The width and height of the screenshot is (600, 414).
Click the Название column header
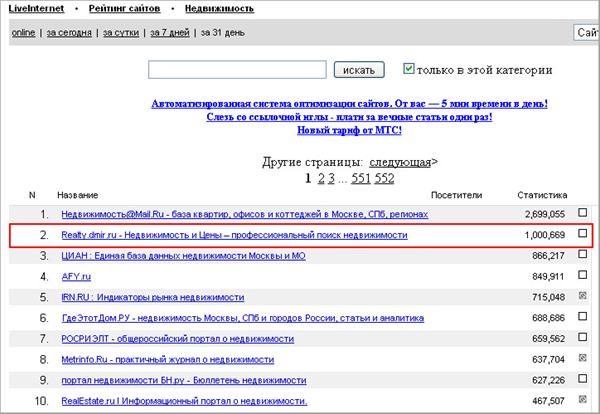click(78, 195)
